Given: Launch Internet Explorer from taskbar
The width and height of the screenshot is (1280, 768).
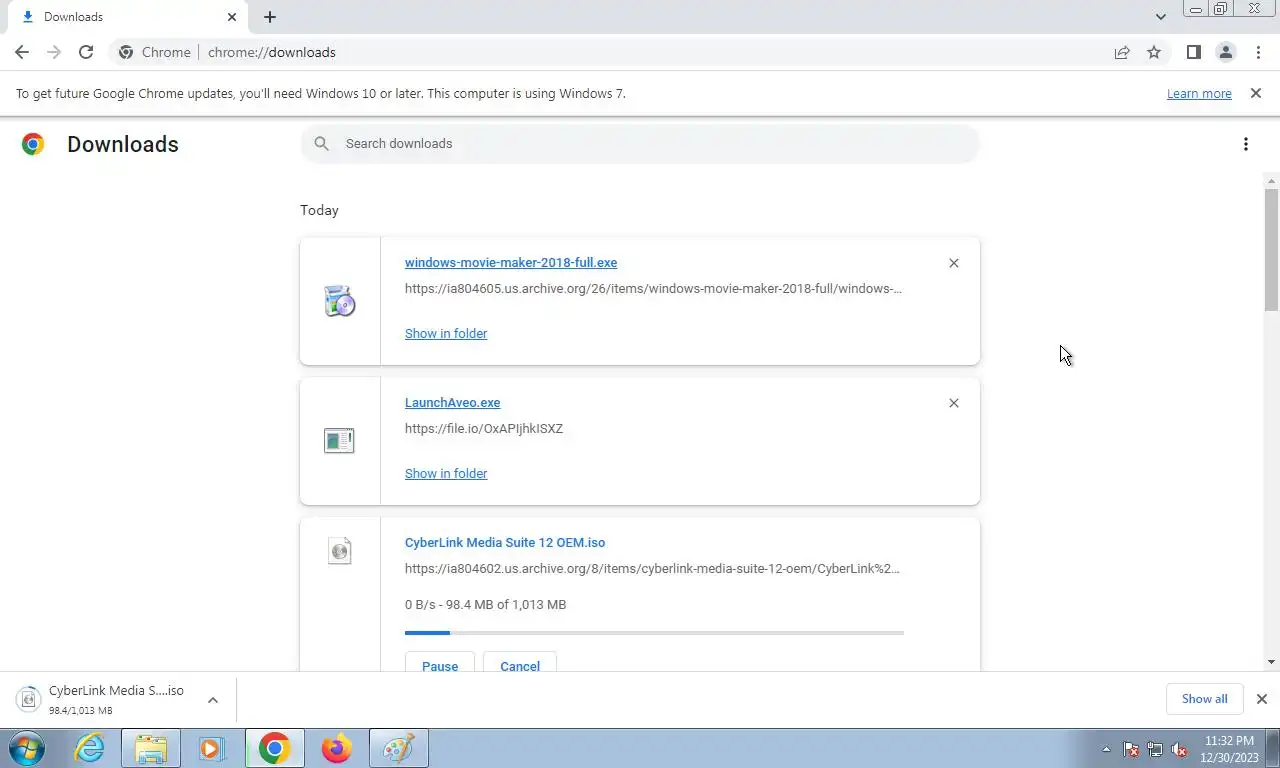Looking at the screenshot, I should click(x=90, y=748).
